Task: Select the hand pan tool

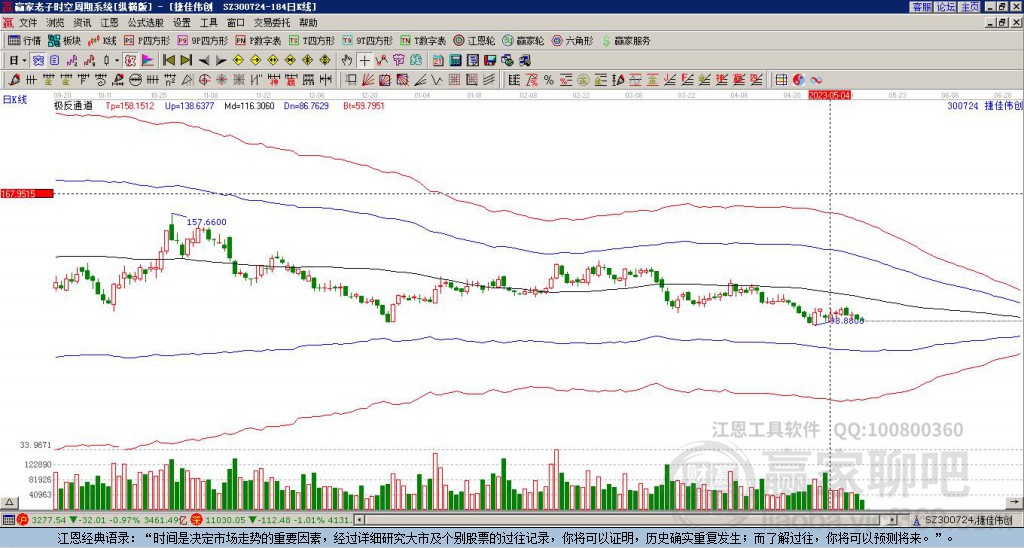Action: pyautogui.click(x=347, y=60)
